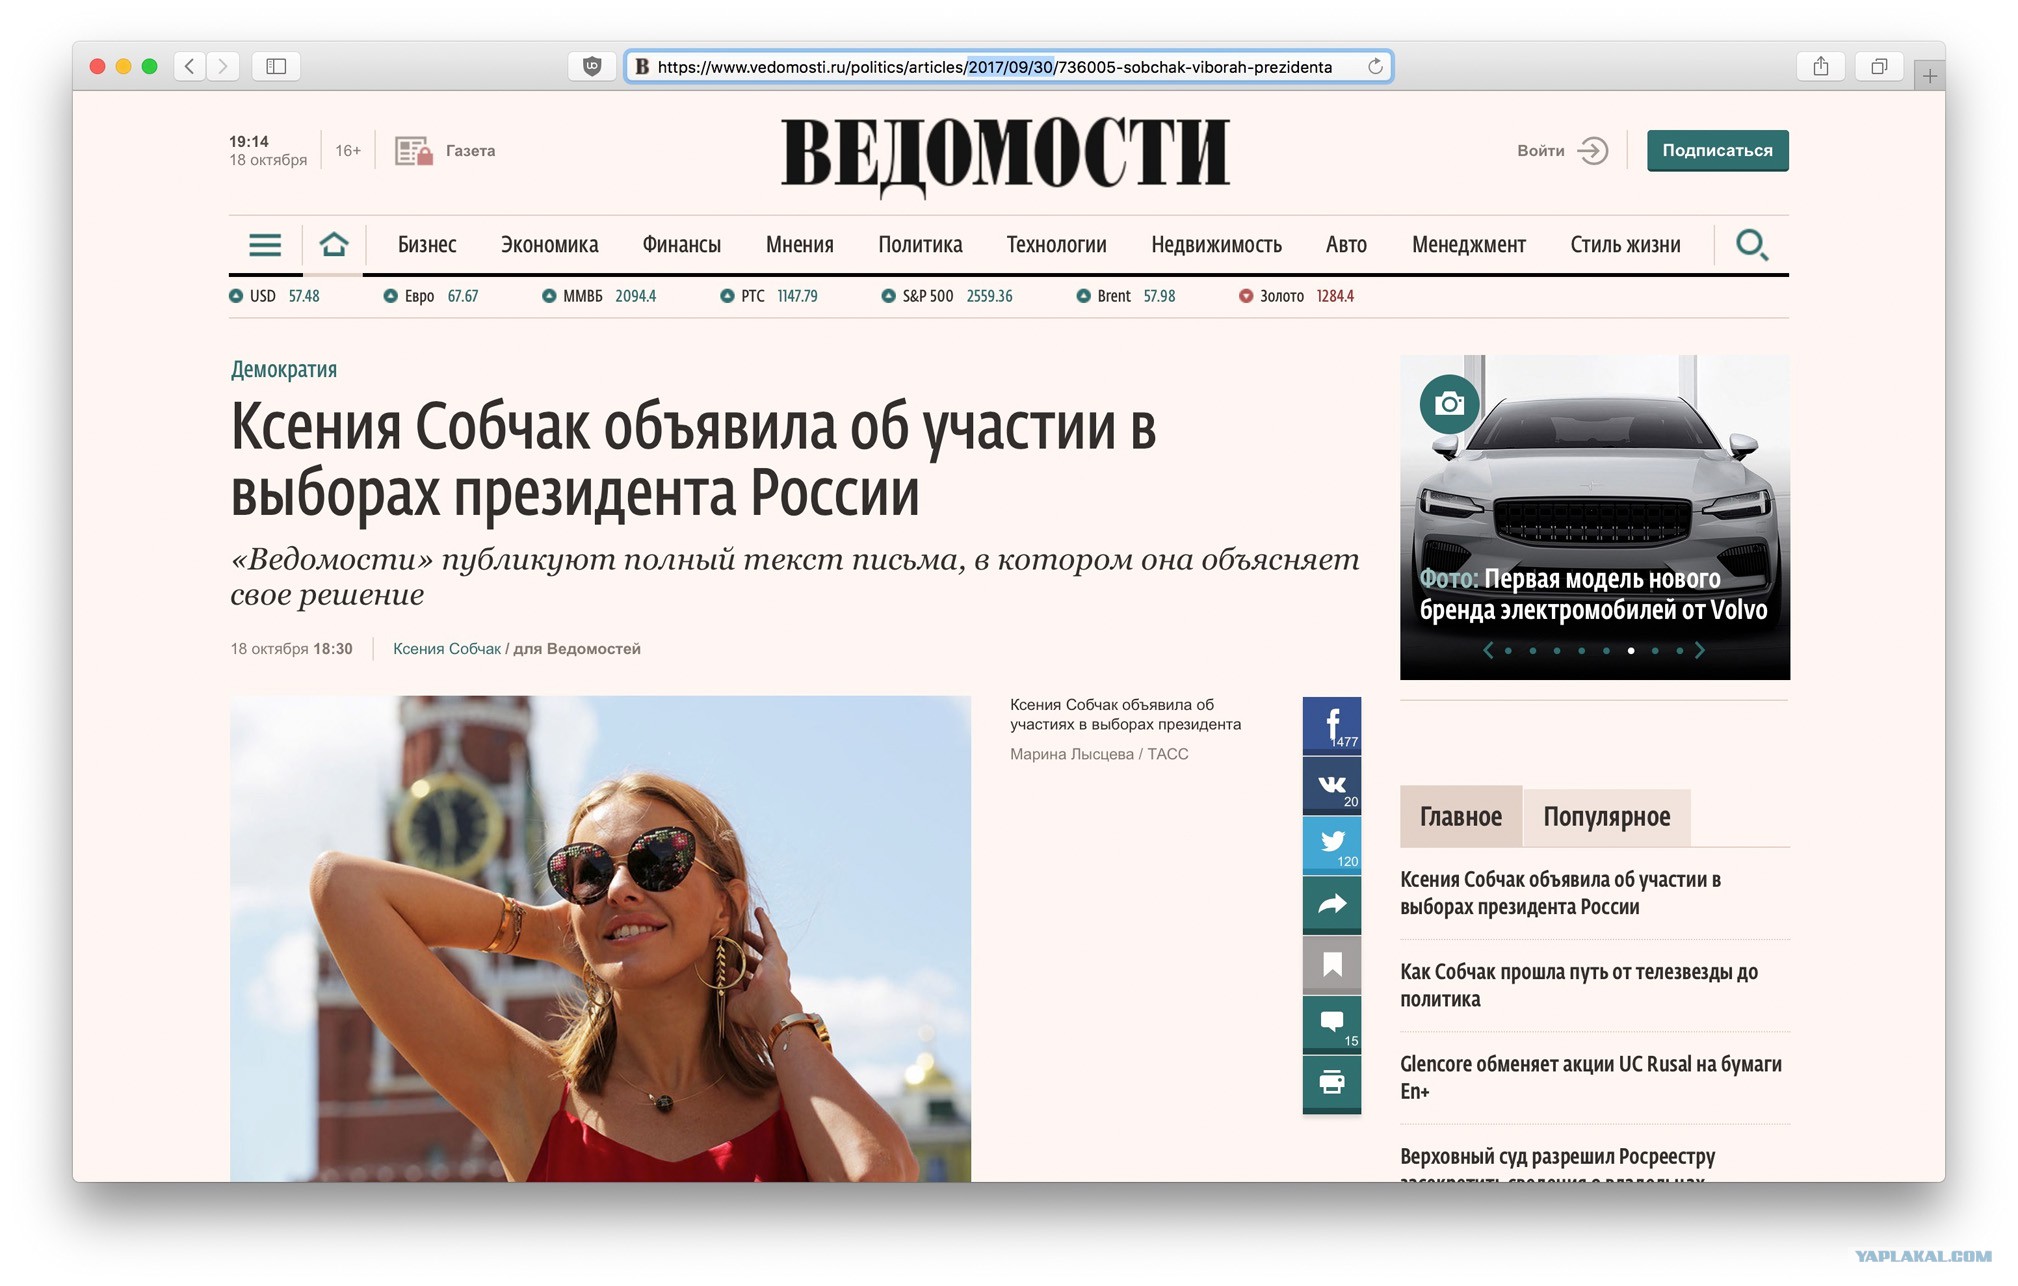Viewport: 2018px width, 1286px height.
Task: Open the Стиль жизни section
Action: pyautogui.click(x=1625, y=245)
